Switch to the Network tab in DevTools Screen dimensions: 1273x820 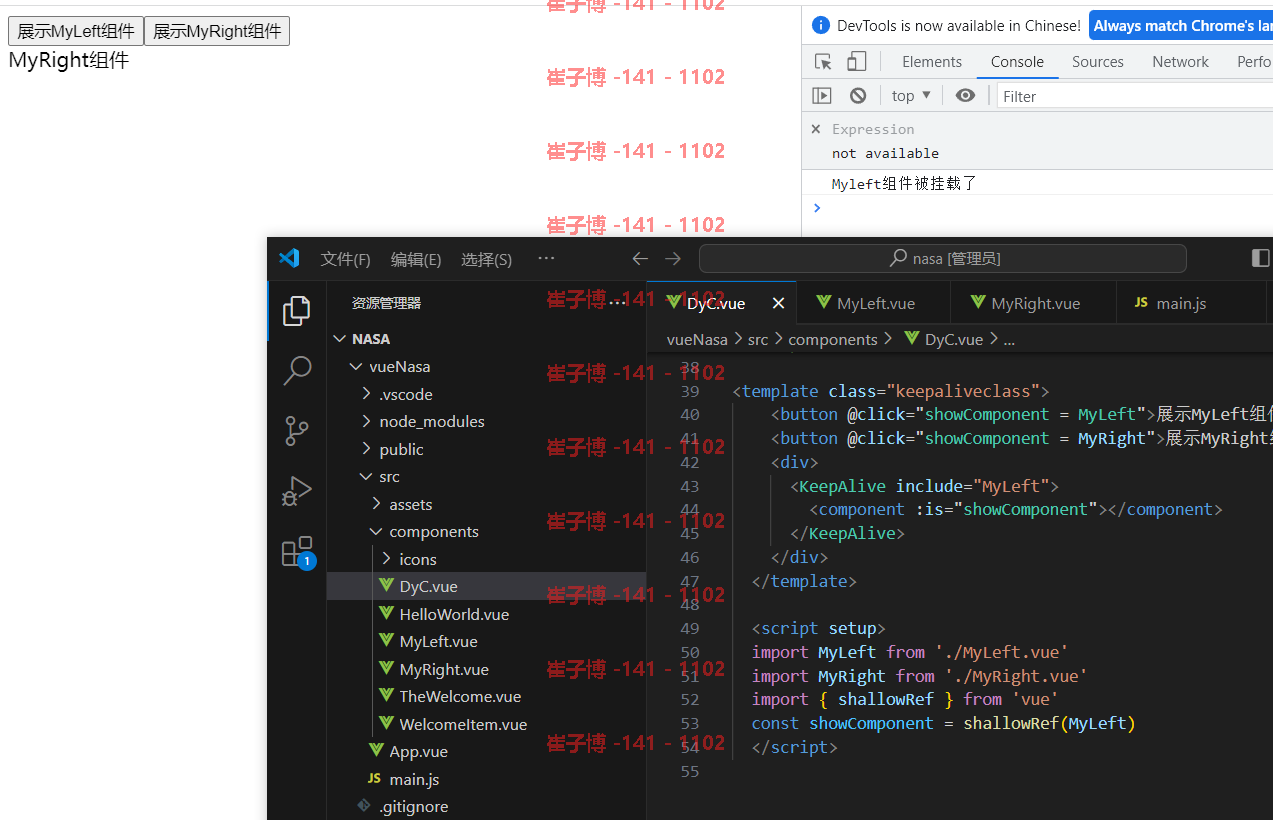tap(1180, 62)
